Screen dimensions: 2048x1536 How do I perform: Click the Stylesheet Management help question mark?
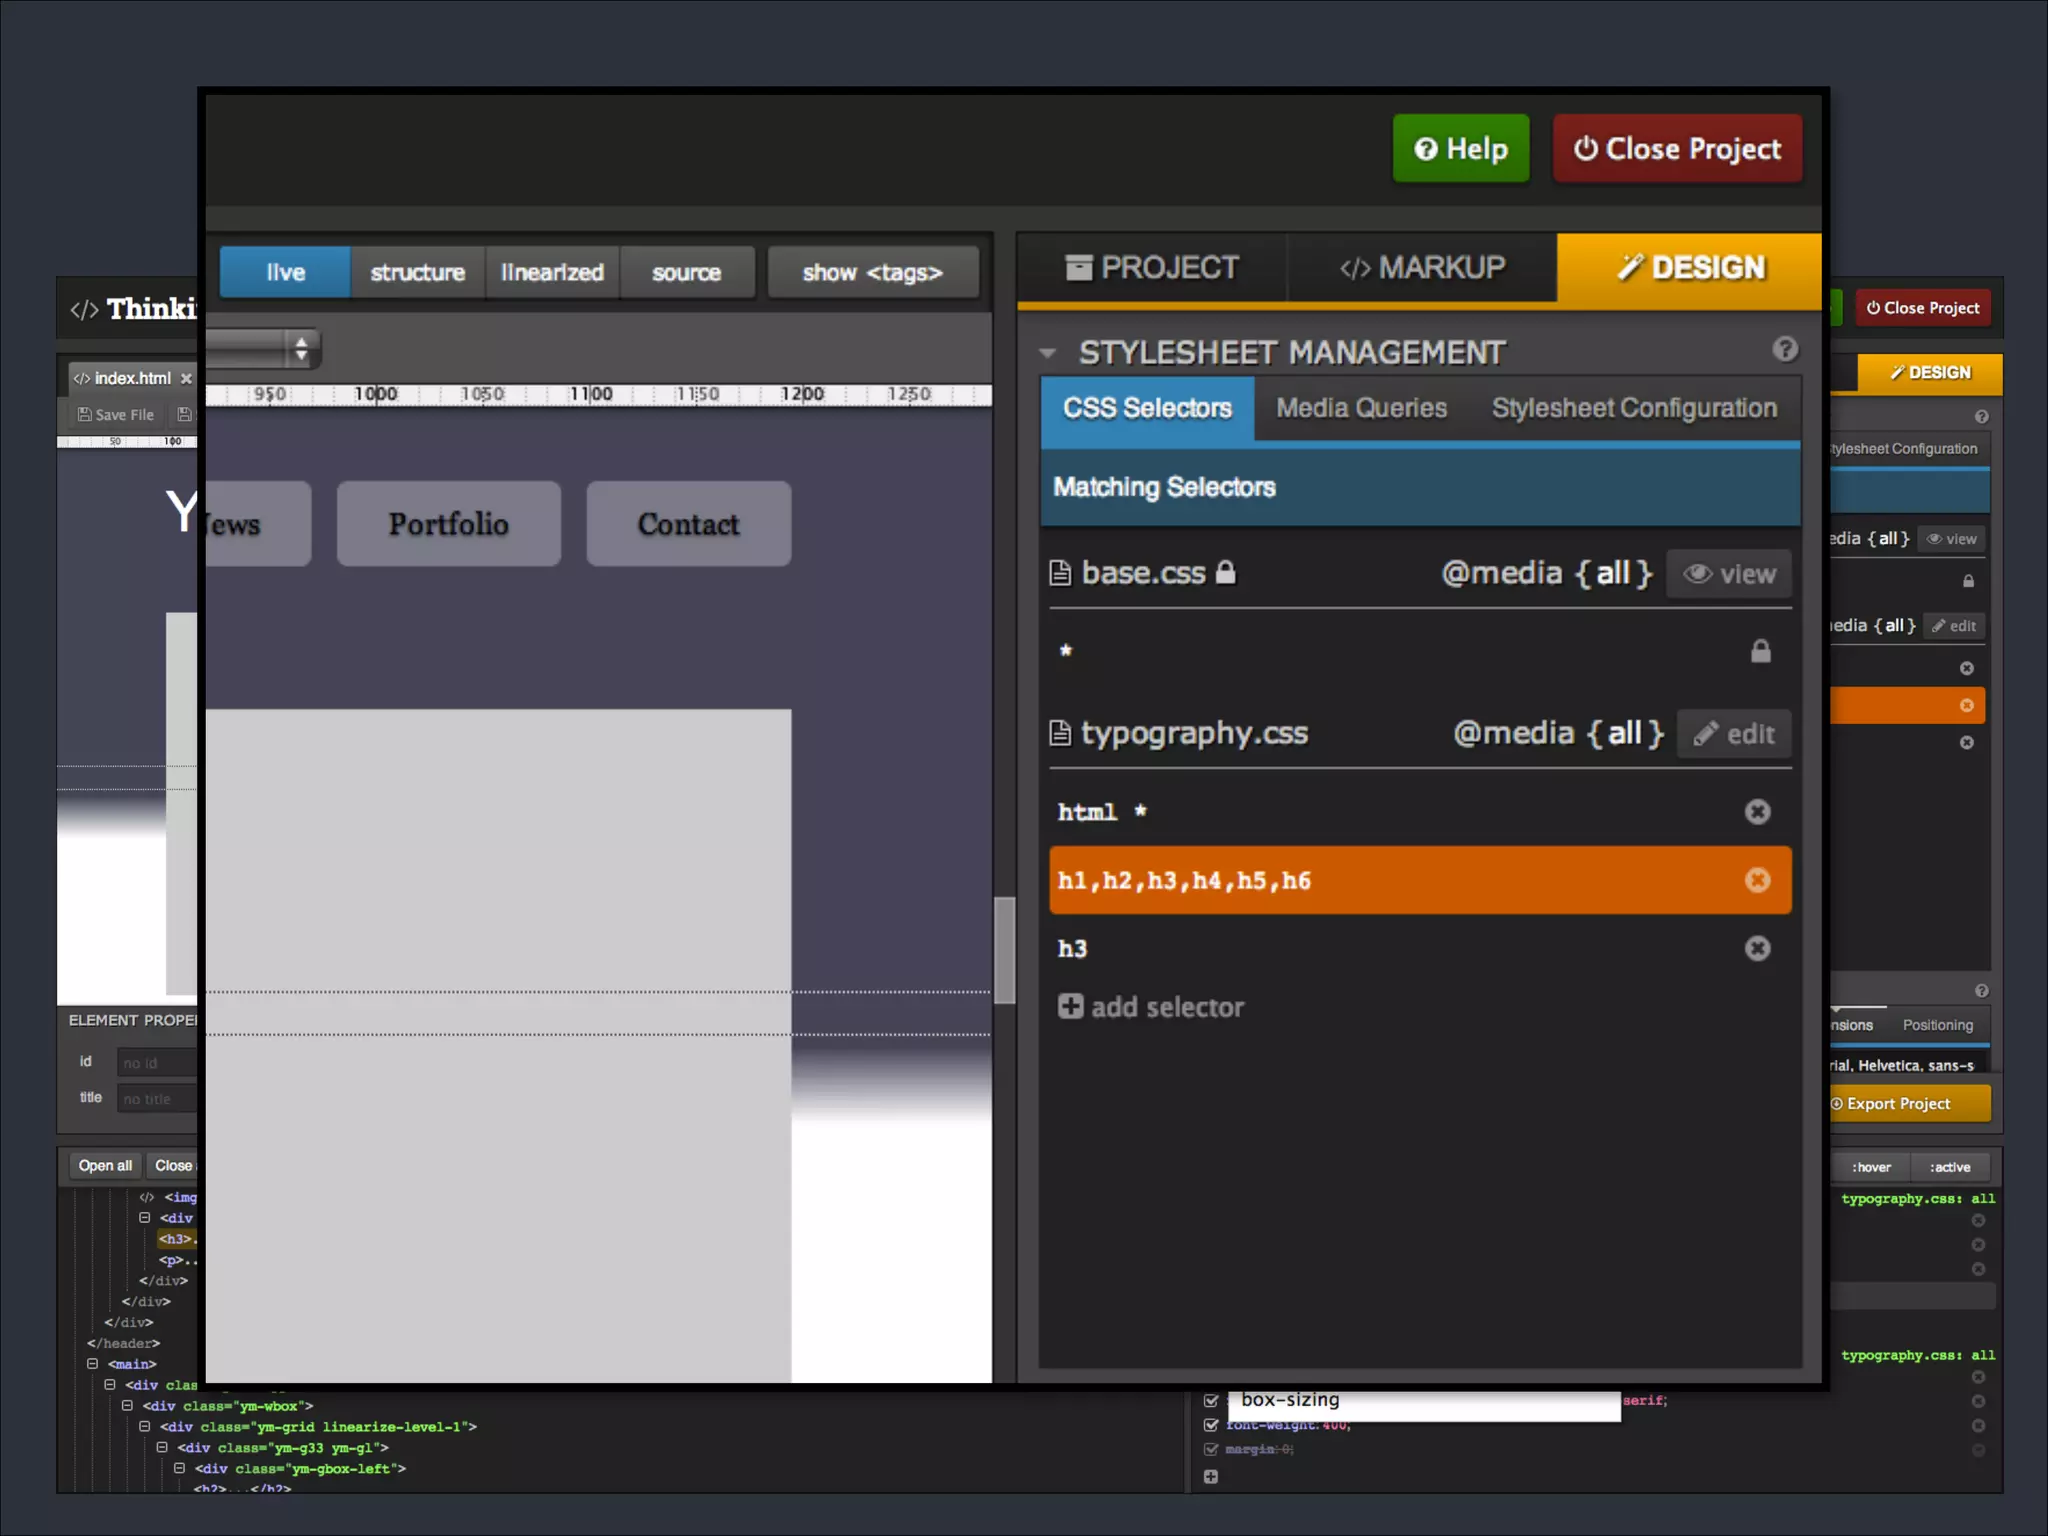1785,349
